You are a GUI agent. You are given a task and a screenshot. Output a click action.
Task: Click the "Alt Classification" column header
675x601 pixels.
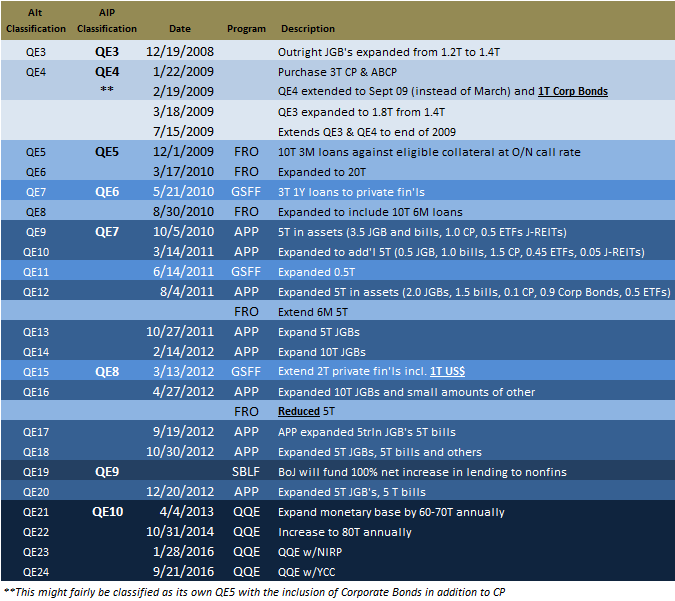pos(36,21)
